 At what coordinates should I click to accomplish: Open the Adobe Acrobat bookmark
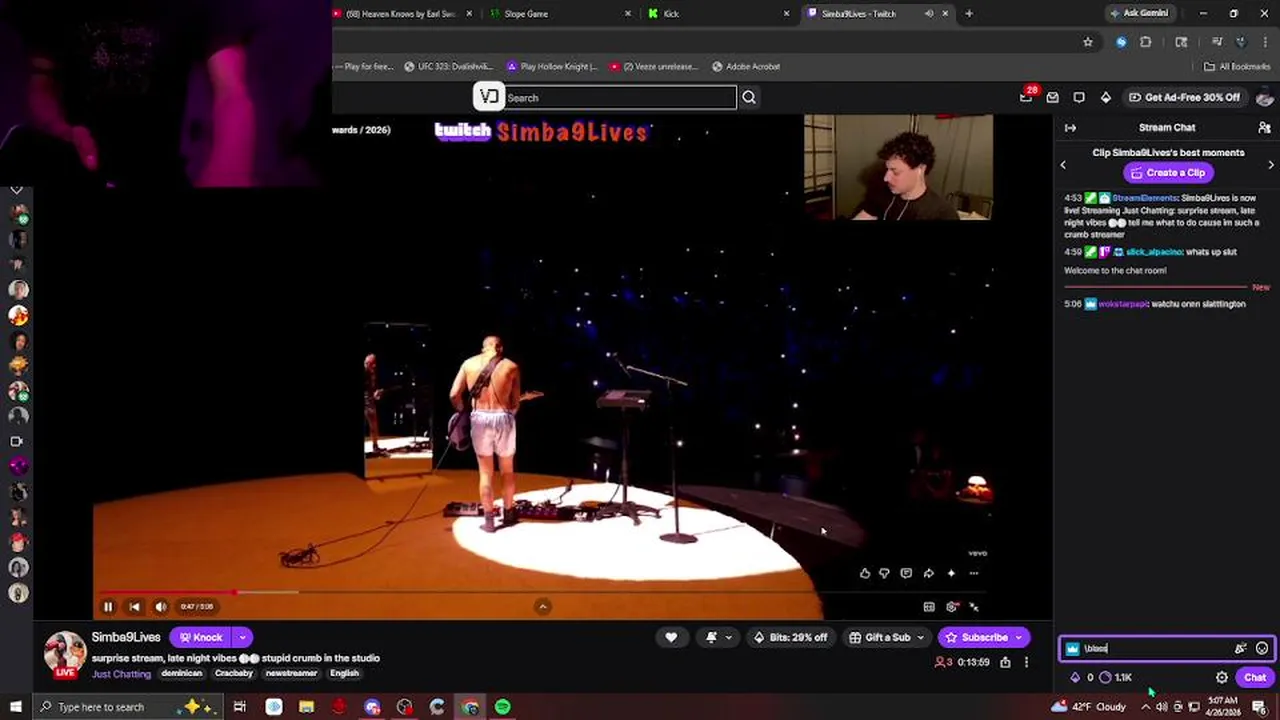(746, 67)
